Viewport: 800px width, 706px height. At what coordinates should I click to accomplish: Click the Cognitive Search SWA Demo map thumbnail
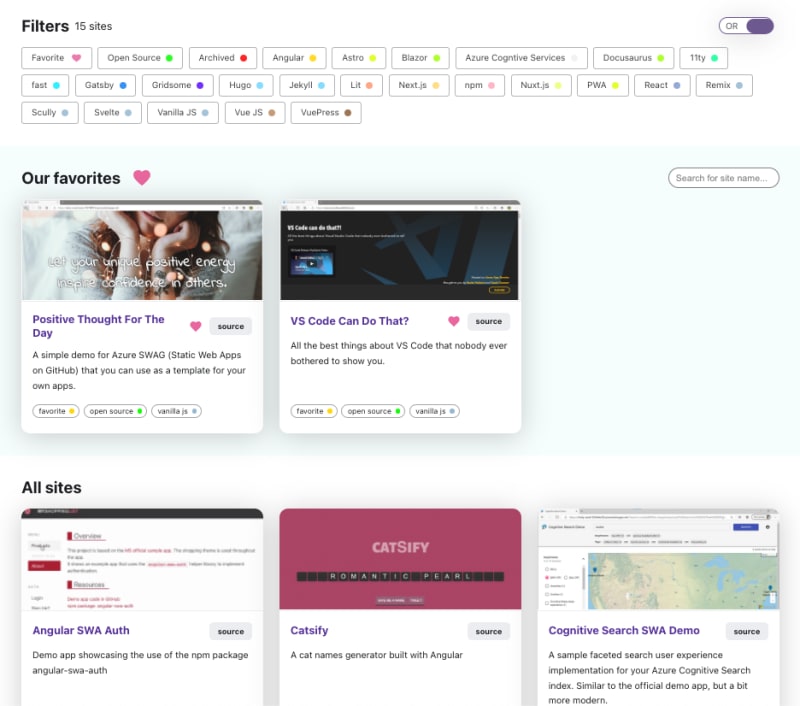[658, 559]
